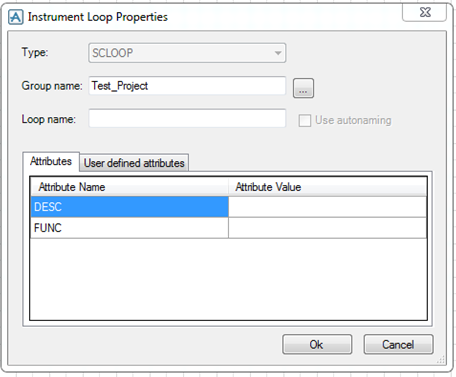Click the Group name field containing Test_Project
456x377 pixels.
click(187, 86)
